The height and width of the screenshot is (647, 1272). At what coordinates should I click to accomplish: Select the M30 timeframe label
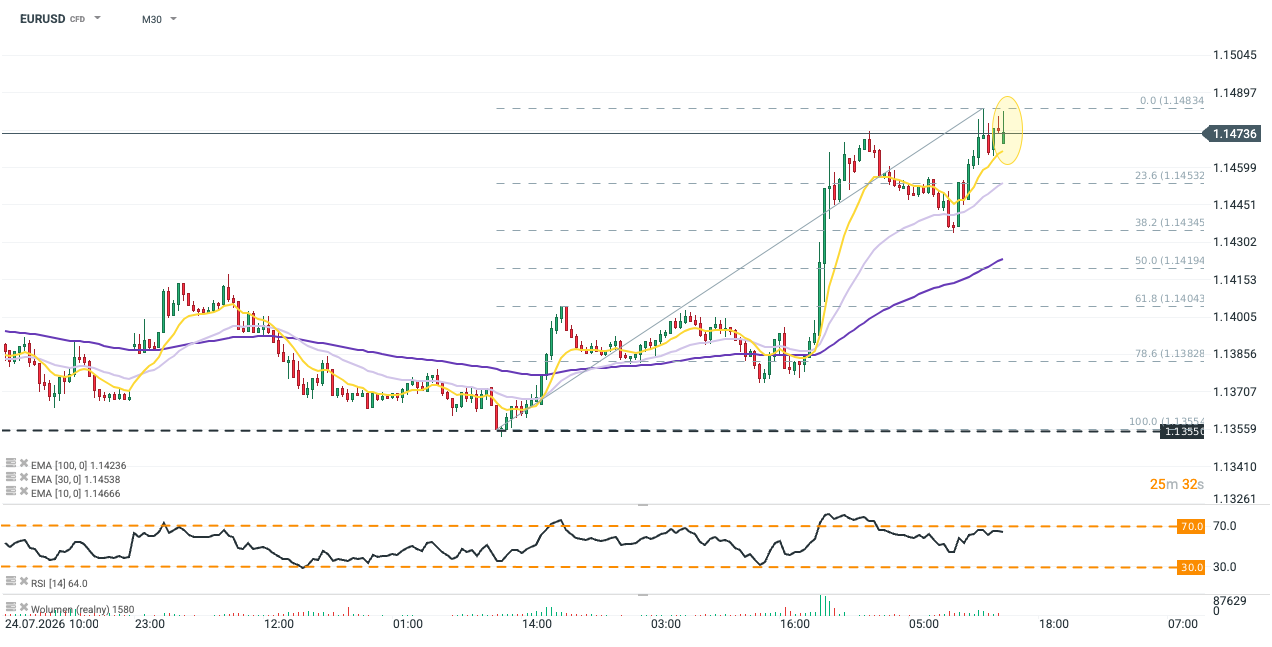click(152, 19)
